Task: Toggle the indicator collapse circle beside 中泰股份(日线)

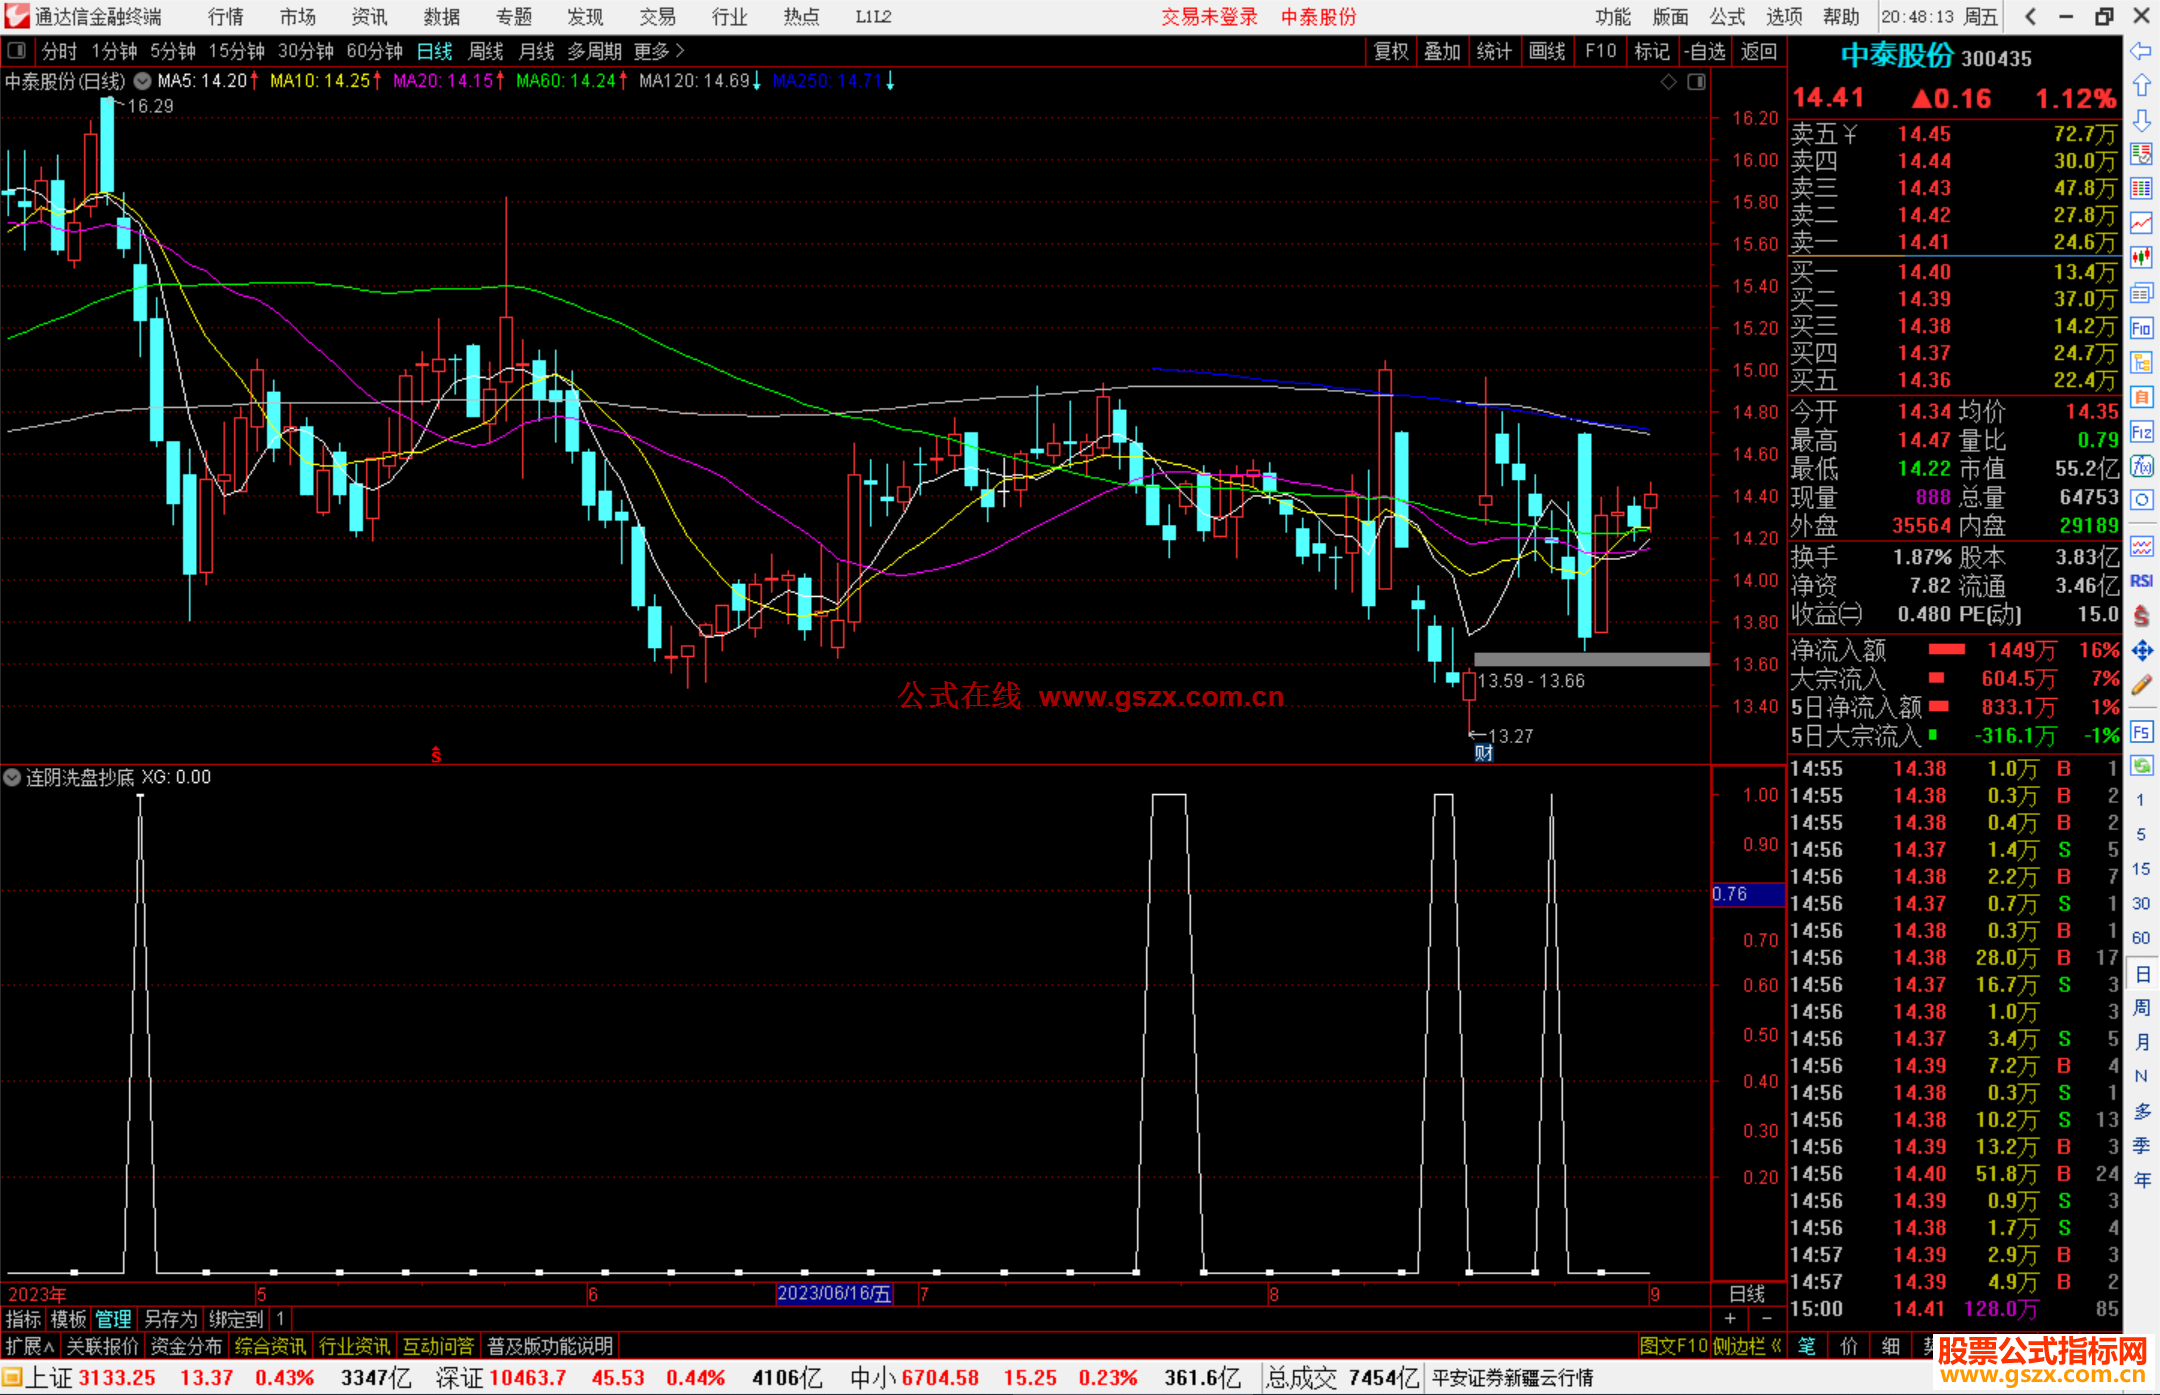Action: (143, 81)
